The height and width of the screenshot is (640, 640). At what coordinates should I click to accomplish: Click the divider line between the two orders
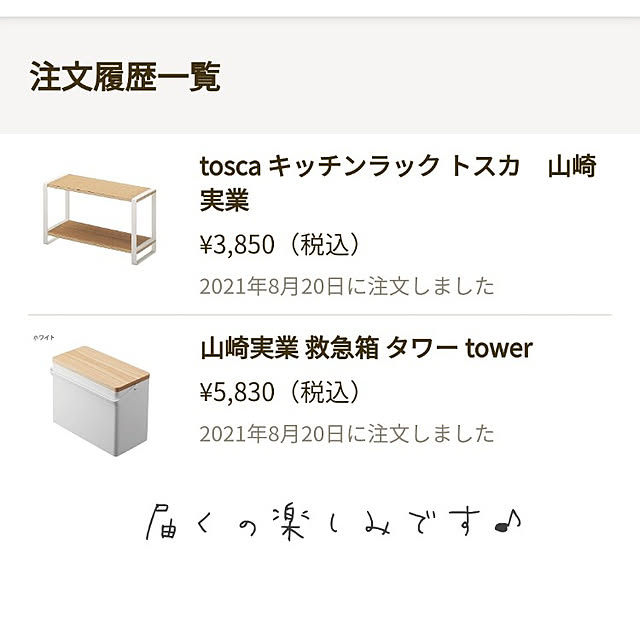320,315
